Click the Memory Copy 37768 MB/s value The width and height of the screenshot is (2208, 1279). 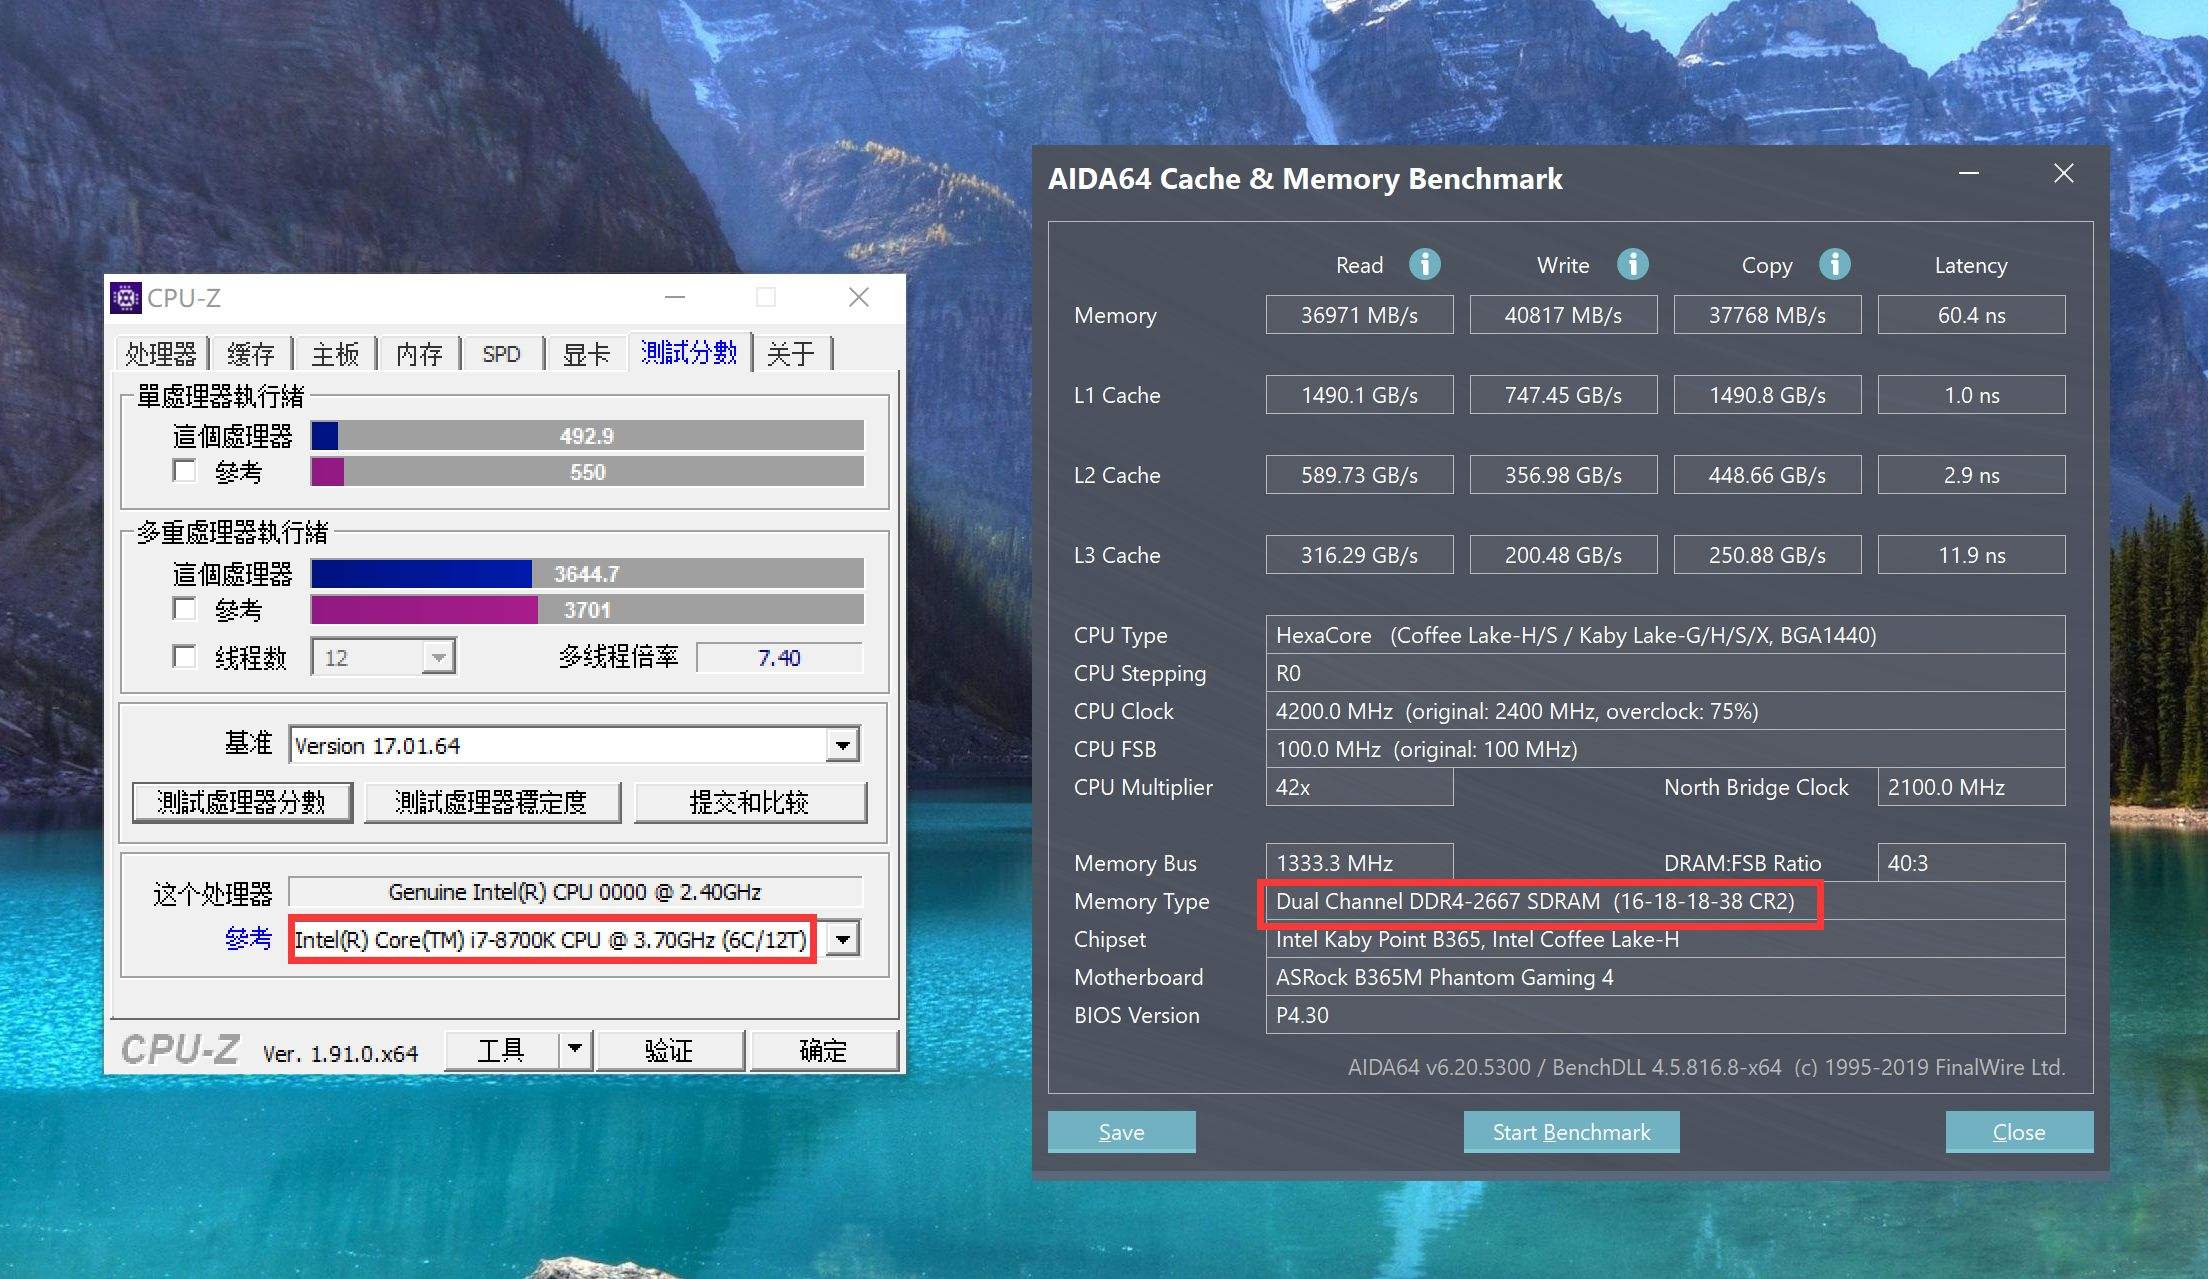point(1767,315)
